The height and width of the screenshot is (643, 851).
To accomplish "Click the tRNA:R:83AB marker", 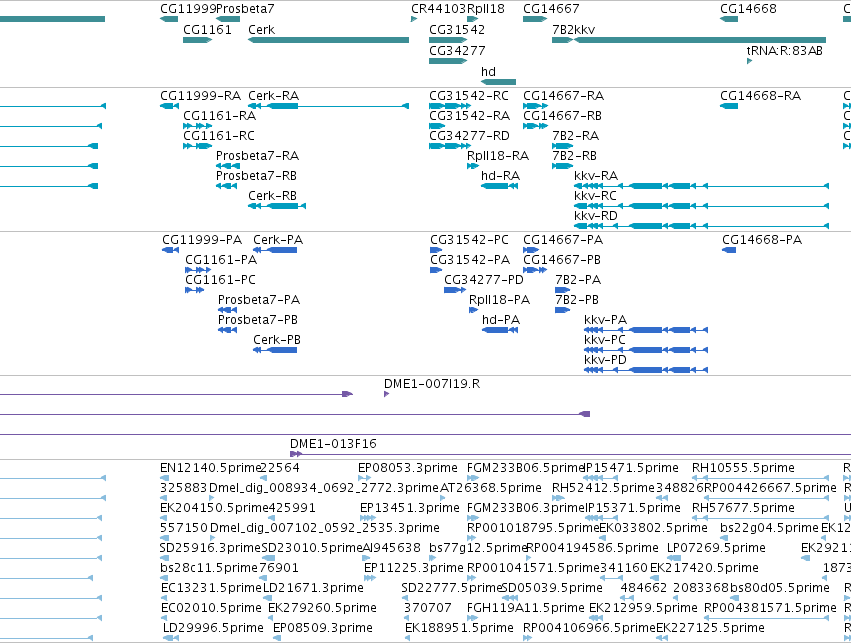I will 750,61.
